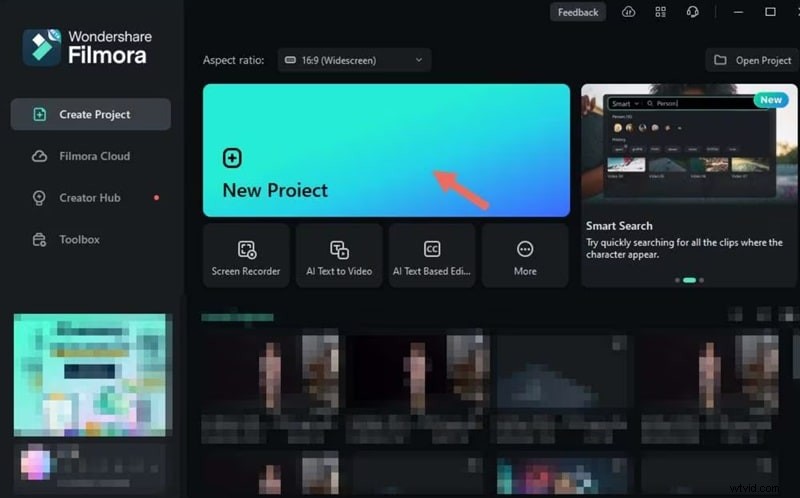Maximize the Filmora window
This screenshot has height=498, width=800.
pos(770,12)
